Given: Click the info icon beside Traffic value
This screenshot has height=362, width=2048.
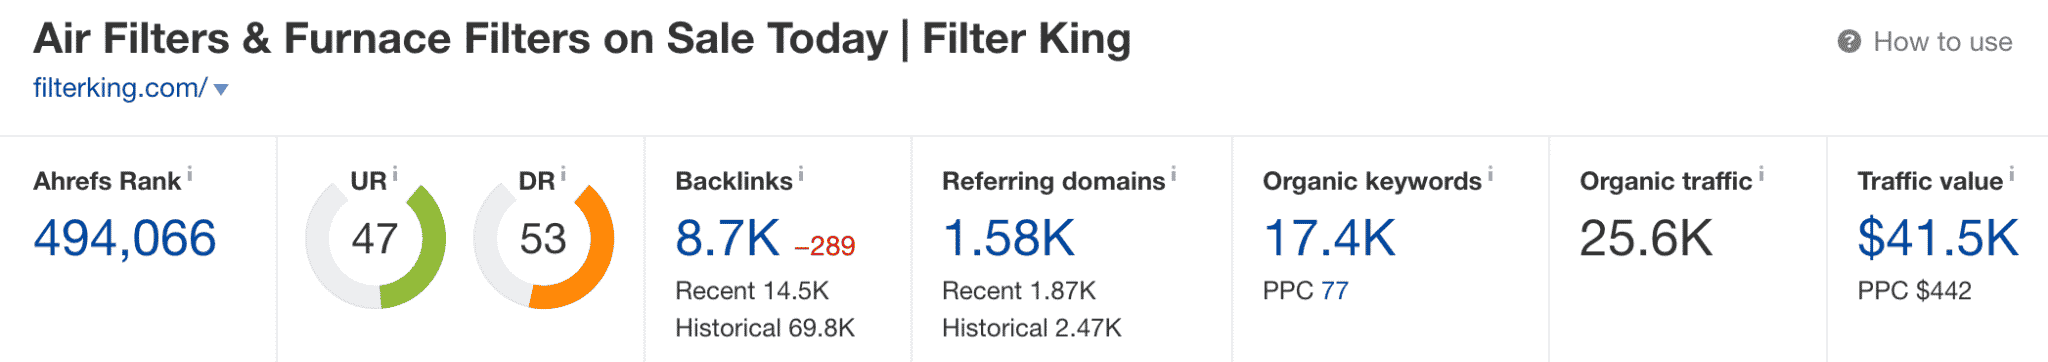Looking at the screenshot, I should point(2012,174).
